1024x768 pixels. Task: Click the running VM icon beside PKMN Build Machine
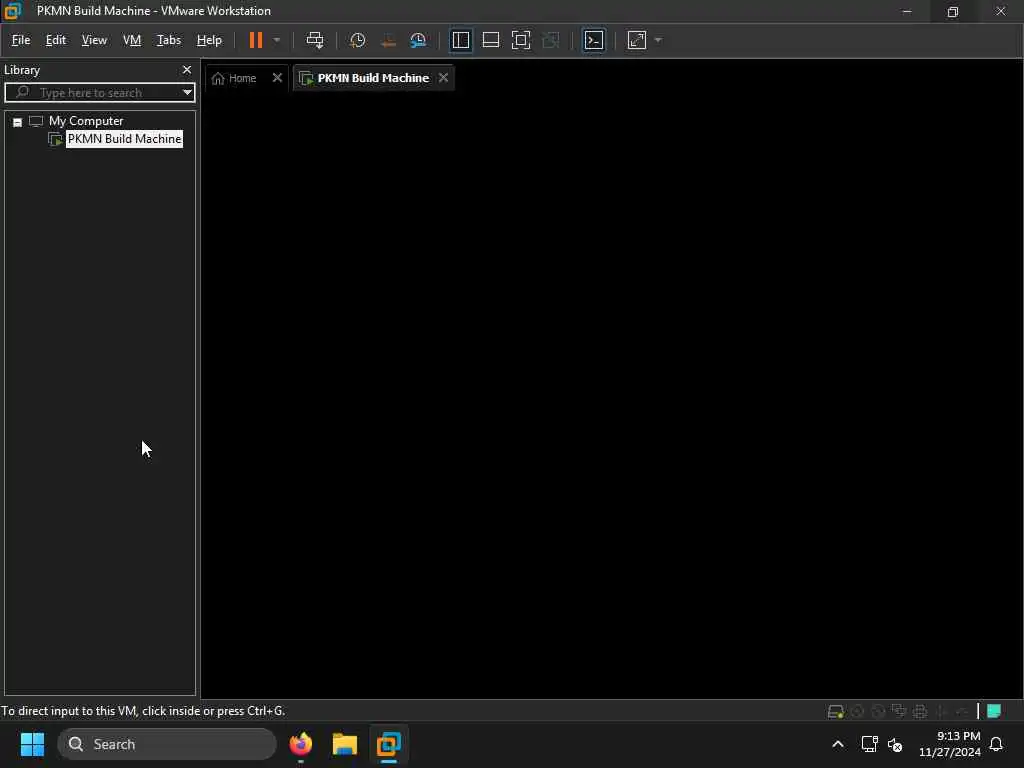coord(56,139)
